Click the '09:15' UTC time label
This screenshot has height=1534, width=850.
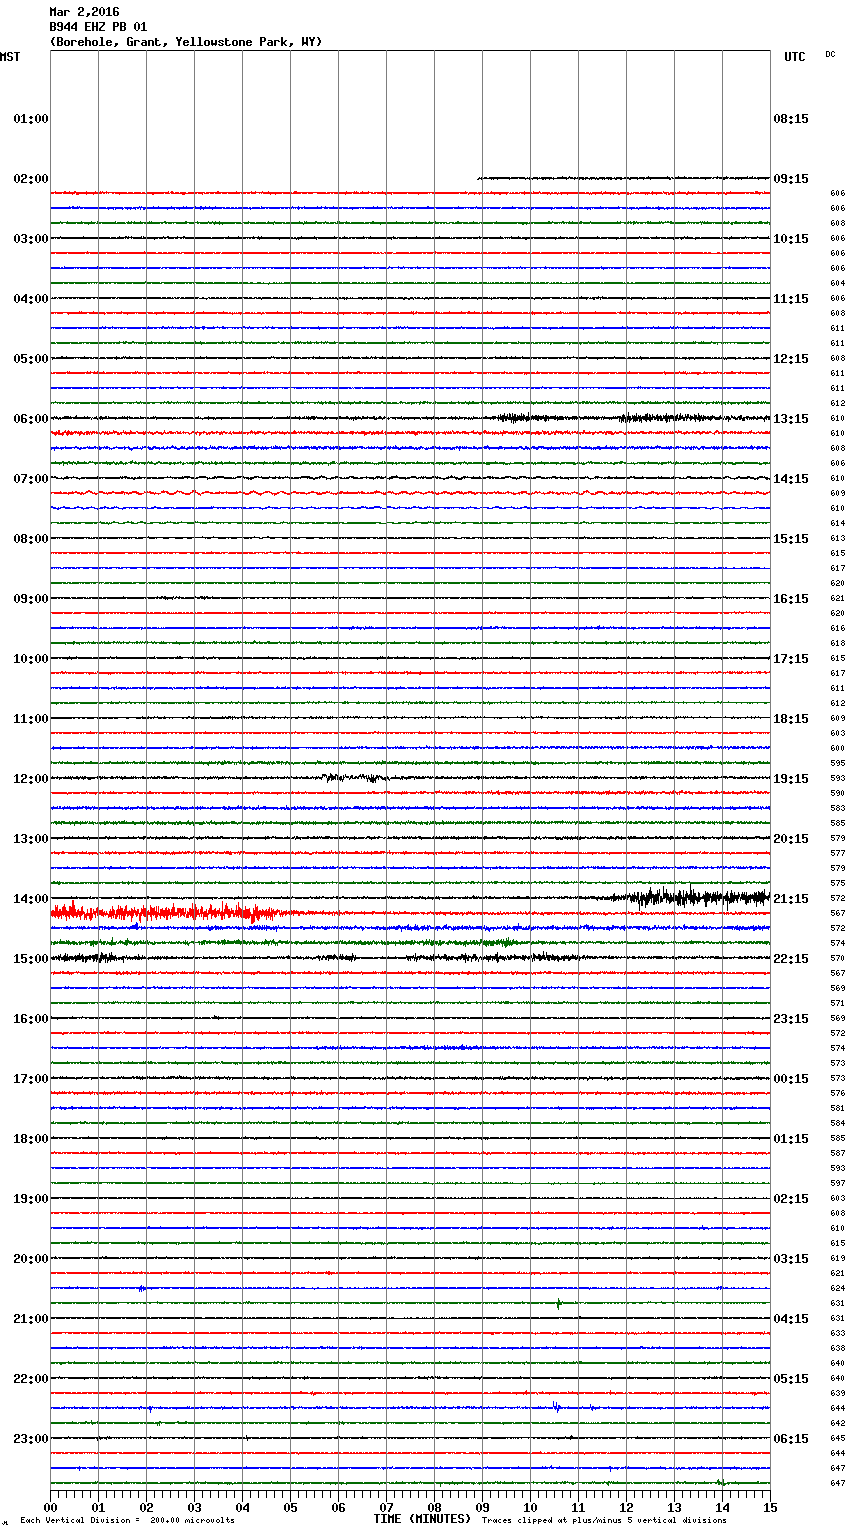click(x=791, y=179)
